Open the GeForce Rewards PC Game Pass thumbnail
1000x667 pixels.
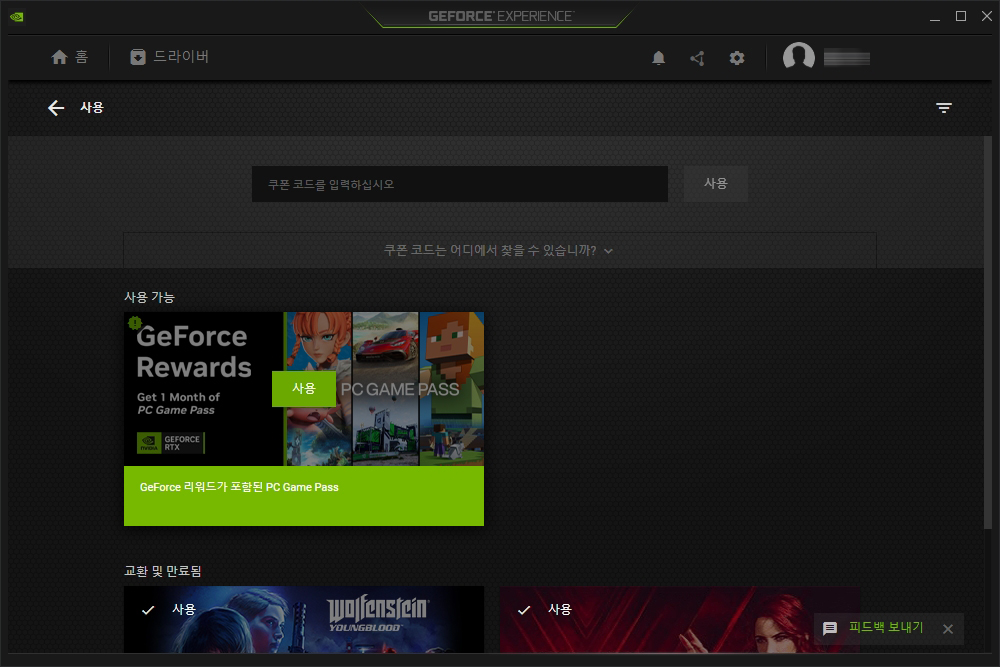(304, 389)
